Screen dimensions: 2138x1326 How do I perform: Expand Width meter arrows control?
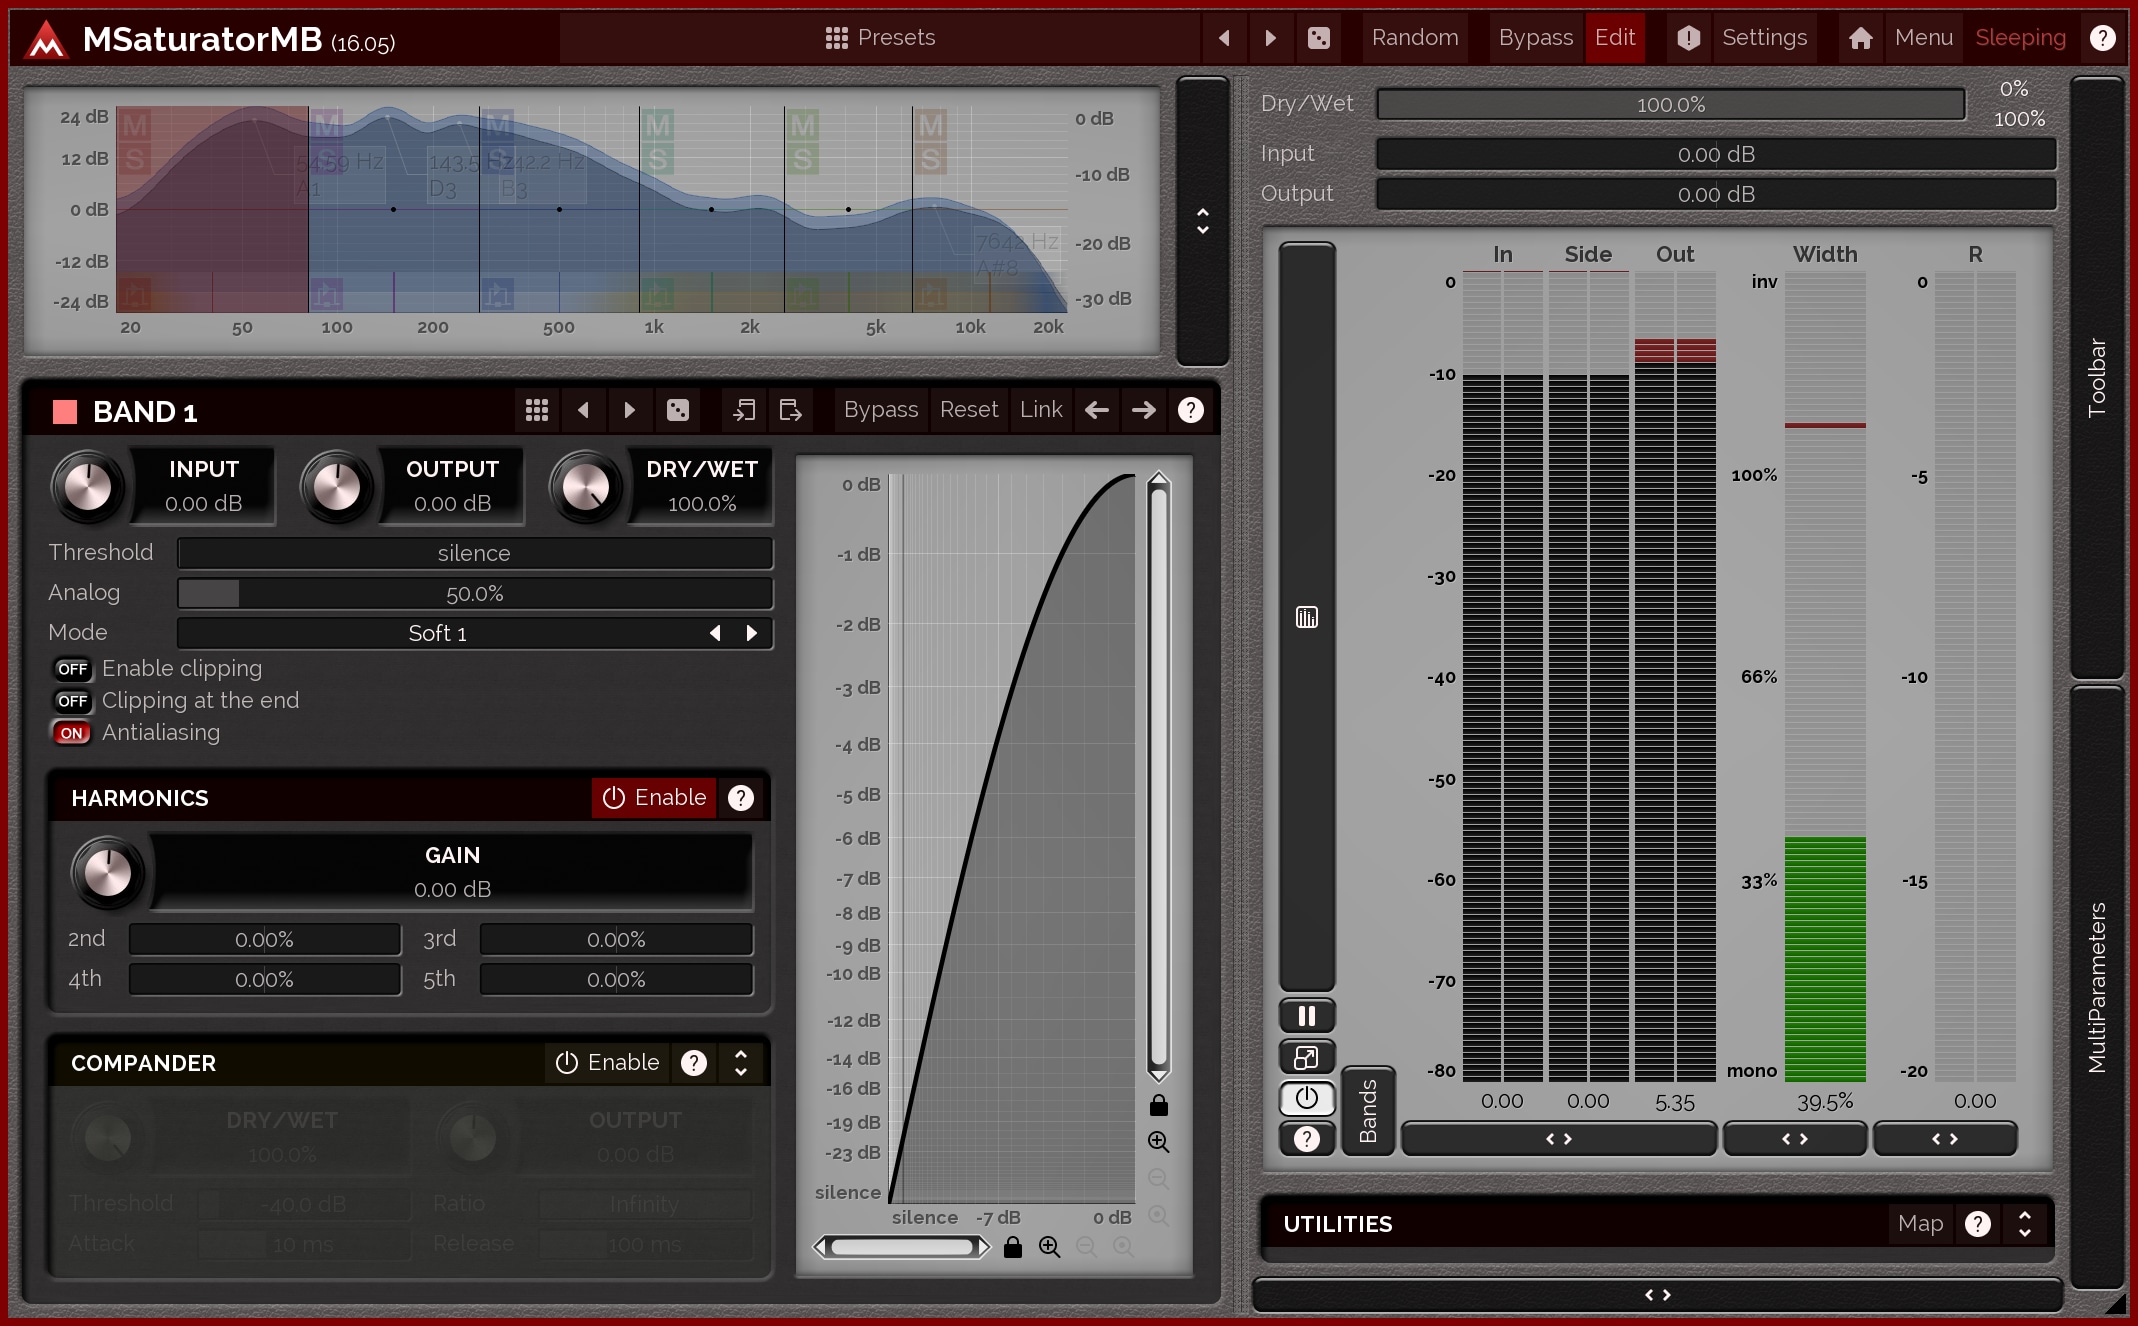pos(1795,1139)
